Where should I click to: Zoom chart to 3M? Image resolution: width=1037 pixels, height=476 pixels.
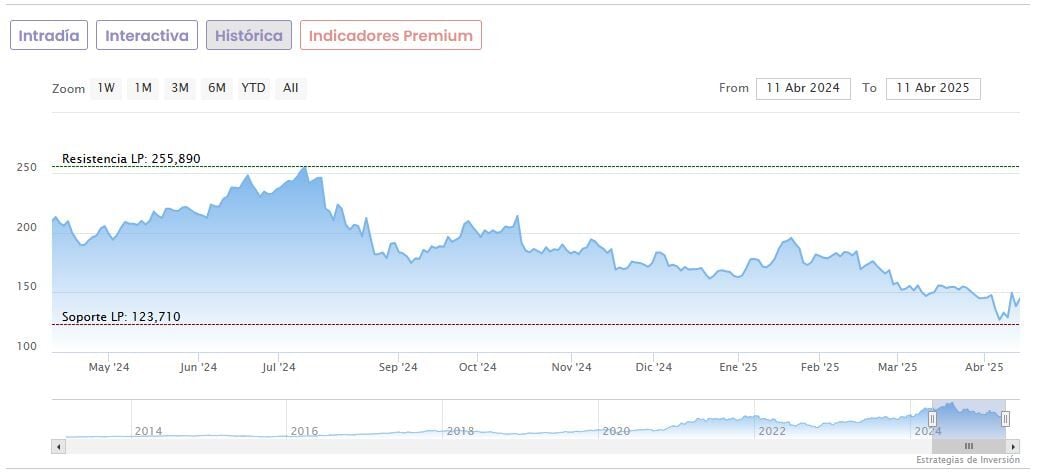pyautogui.click(x=180, y=88)
